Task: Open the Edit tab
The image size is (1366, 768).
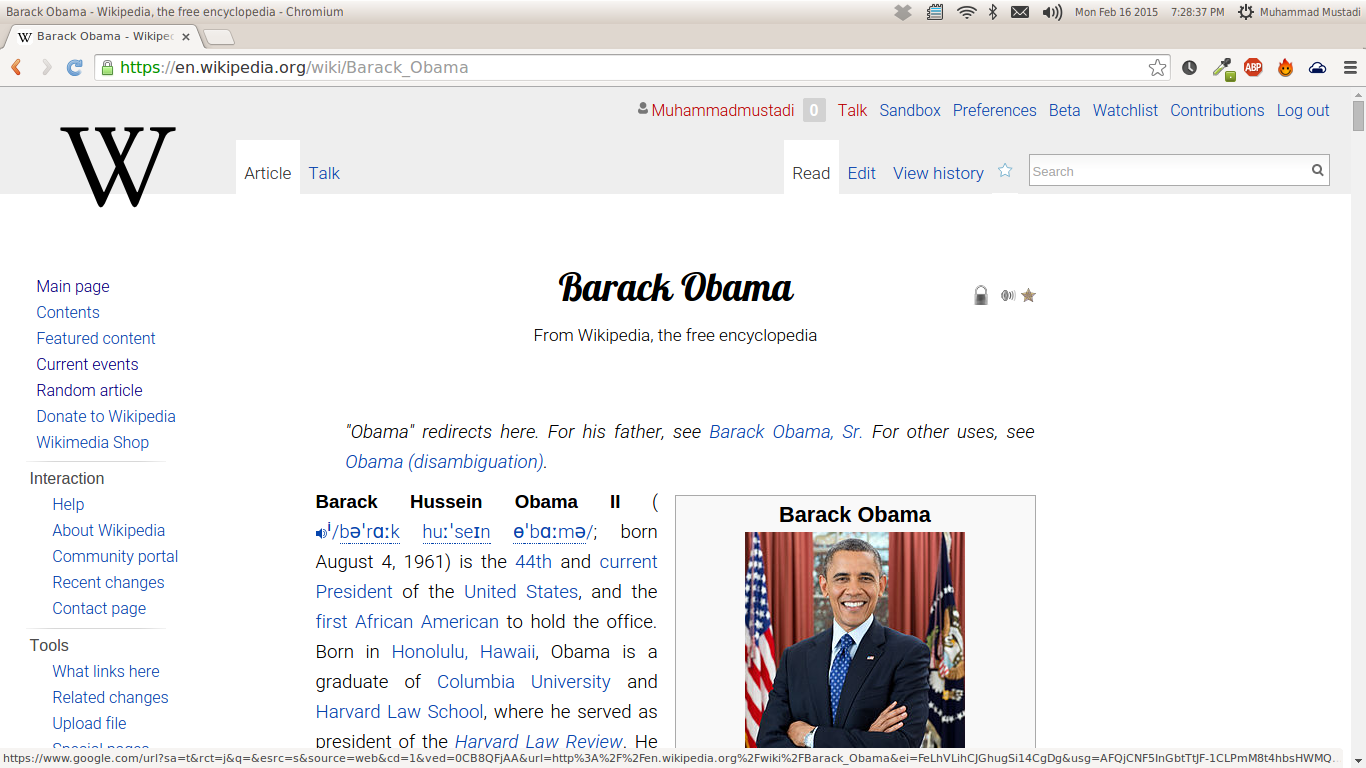Action: coord(862,173)
